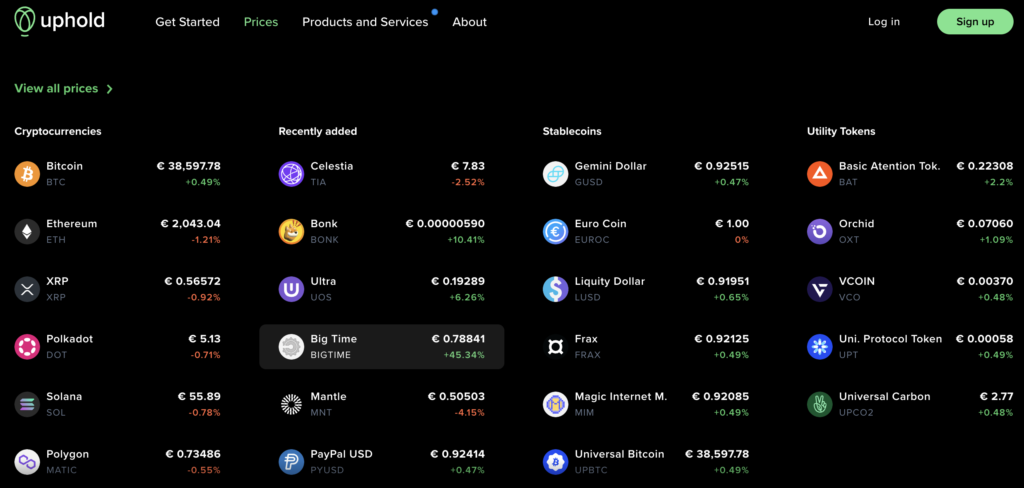Click the Universal Carbon icon

(820, 404)
